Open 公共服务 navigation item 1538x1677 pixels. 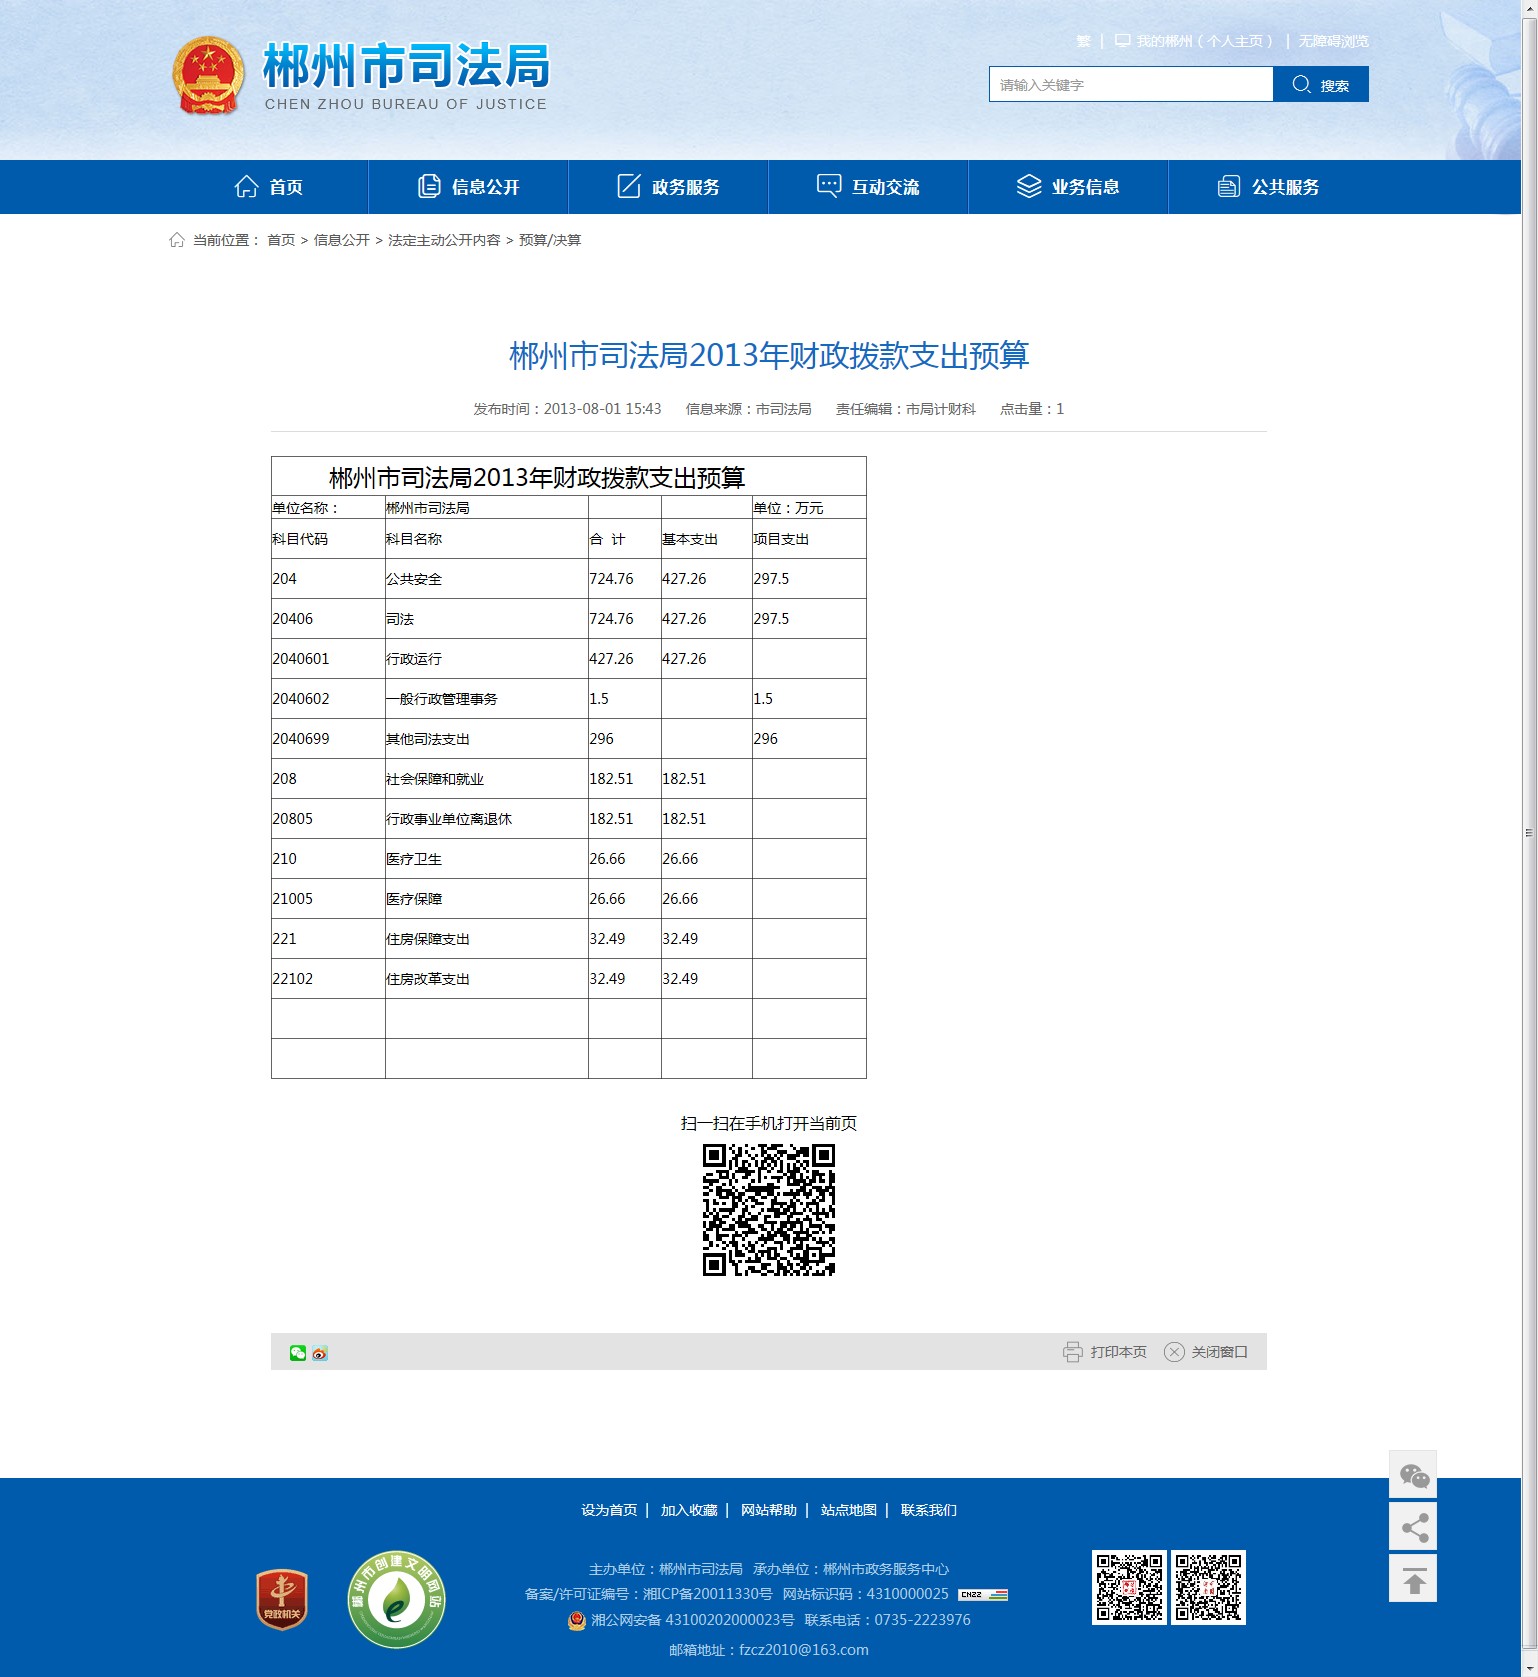click(x=1269, y=187)
